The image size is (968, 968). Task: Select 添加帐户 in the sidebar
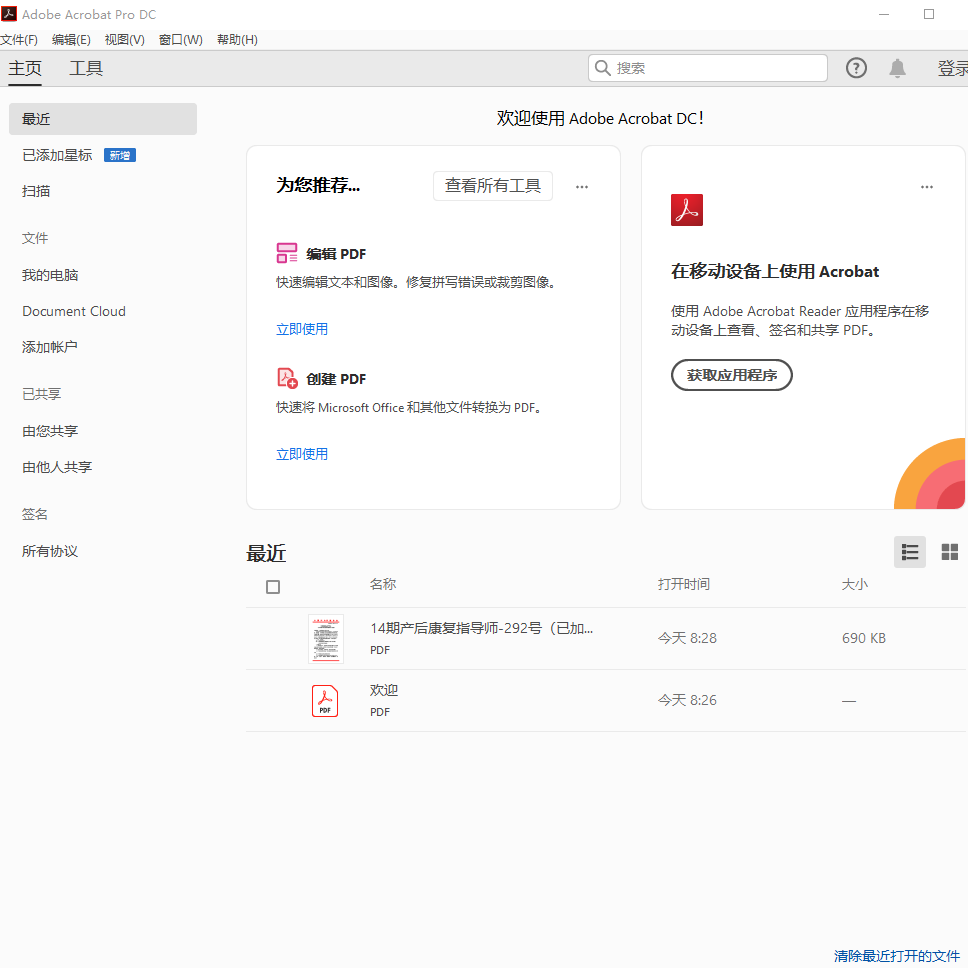pos(50,347)
